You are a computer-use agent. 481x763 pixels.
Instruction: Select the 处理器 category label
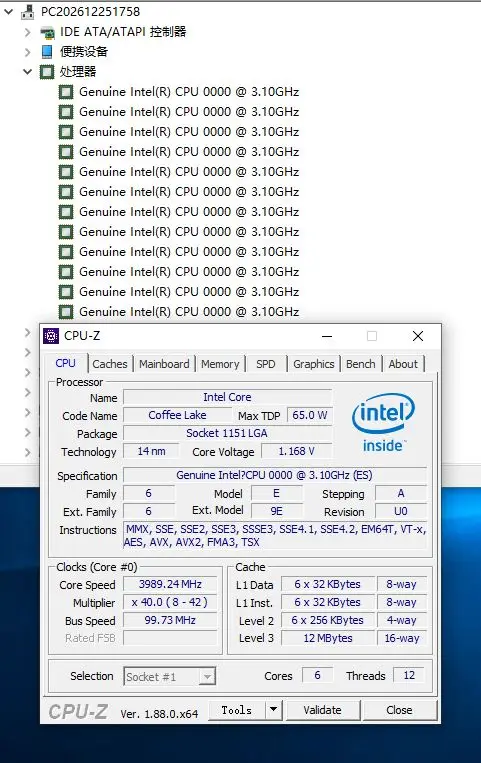(78, 72)
